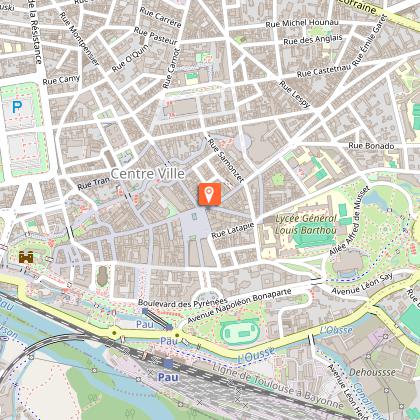
Task: Click the blue parking P icon
Action: pyautogui.click(x=17, y=107)
